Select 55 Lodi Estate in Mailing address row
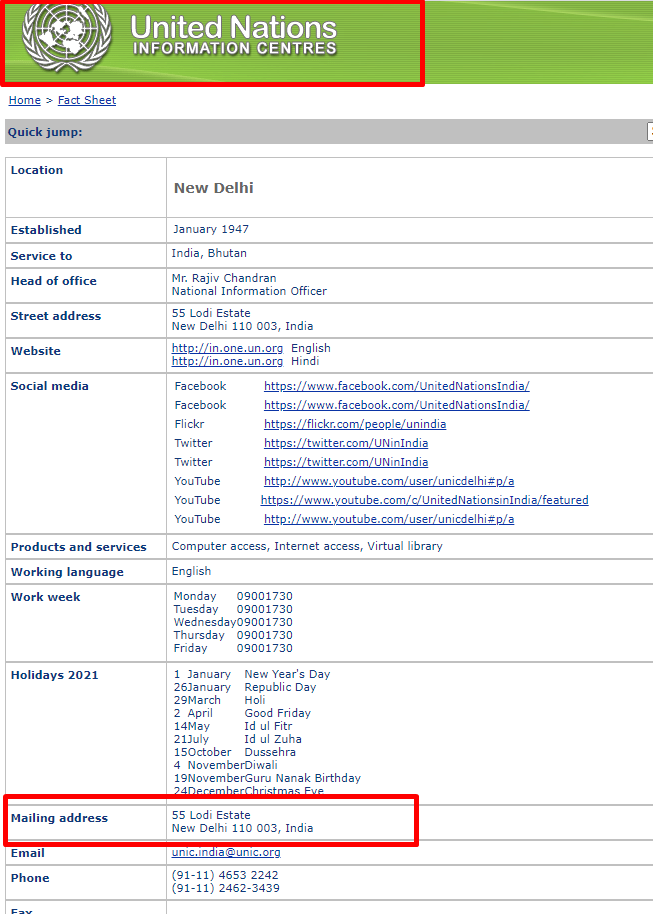 [211, 815]
